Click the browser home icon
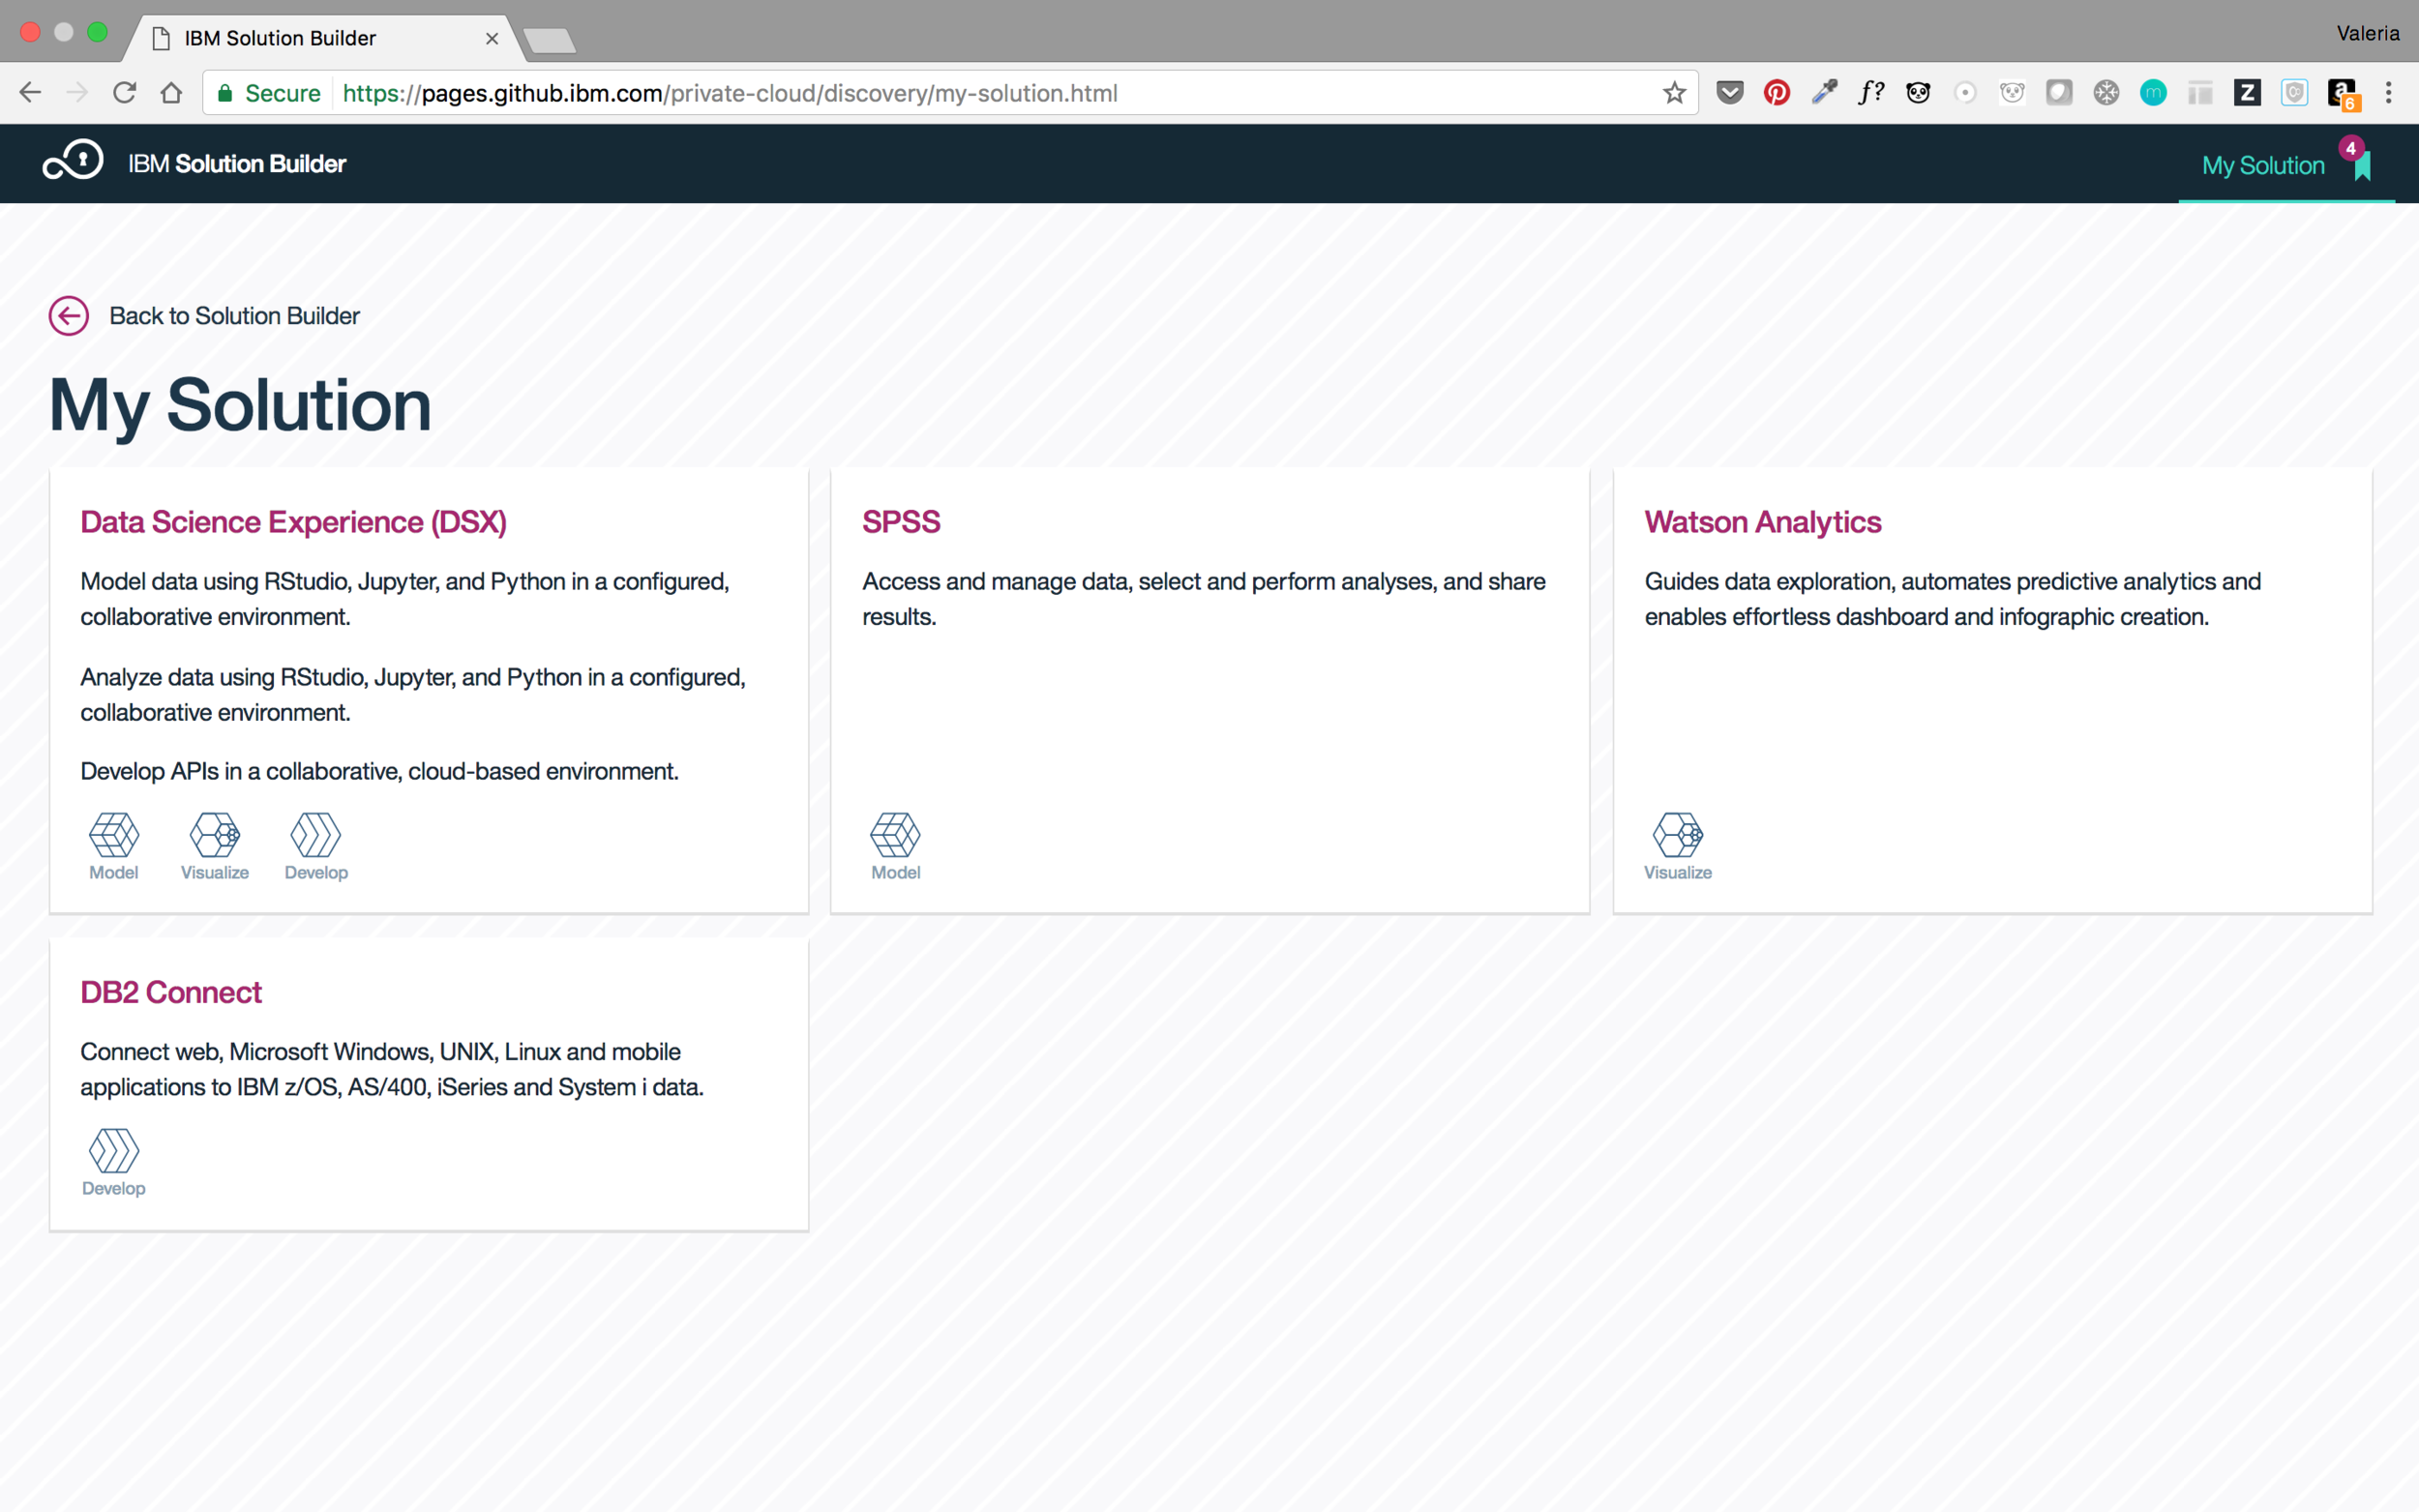The height and width of the screenshot is (1512, 2419). click(171, 93)
